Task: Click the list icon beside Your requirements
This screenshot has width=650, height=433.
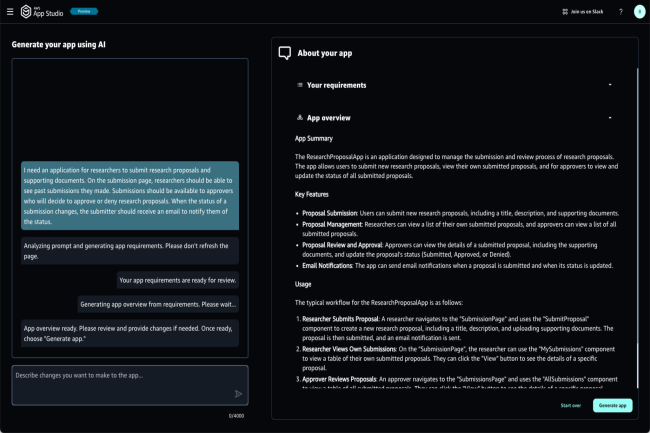Action: point(300,85)
